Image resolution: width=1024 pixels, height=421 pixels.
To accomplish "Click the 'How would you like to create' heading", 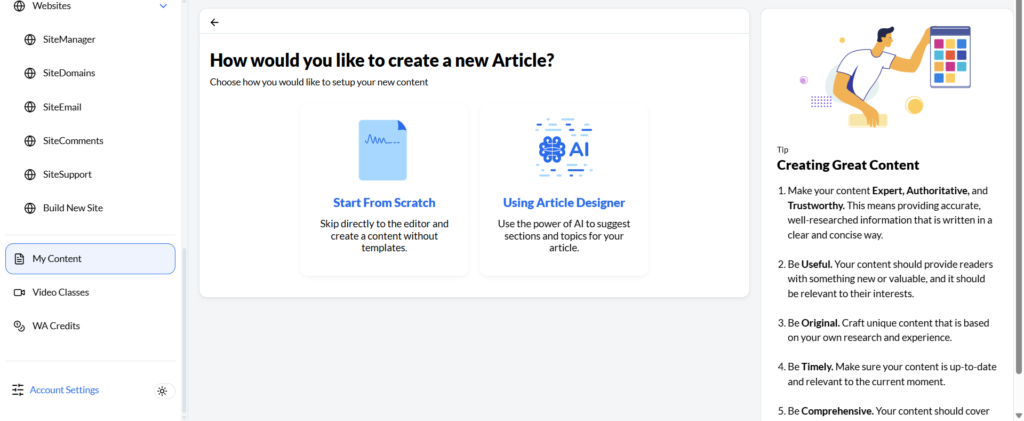I will 382,61.
